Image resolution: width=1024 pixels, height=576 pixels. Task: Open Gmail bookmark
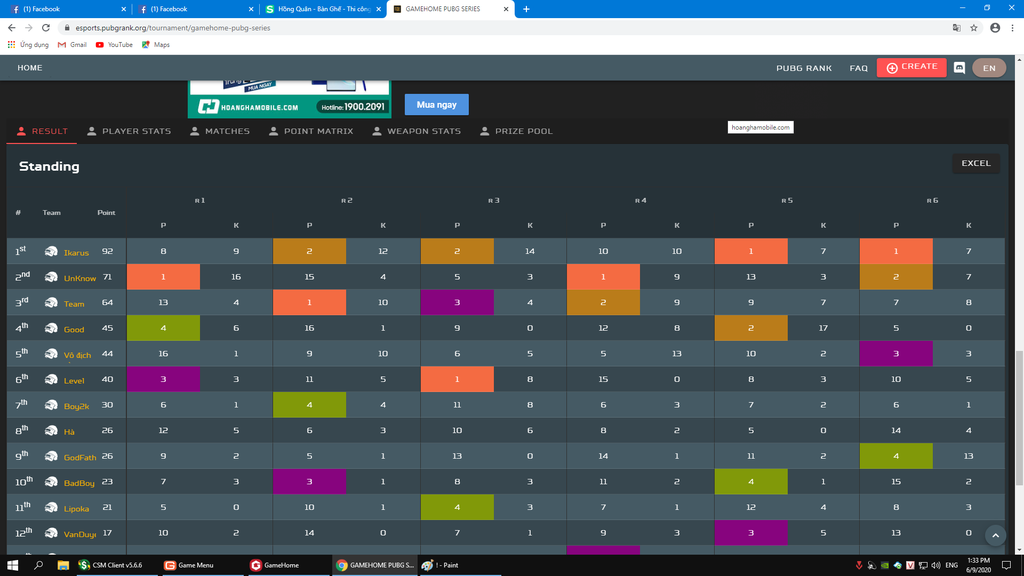pos(72,44)
